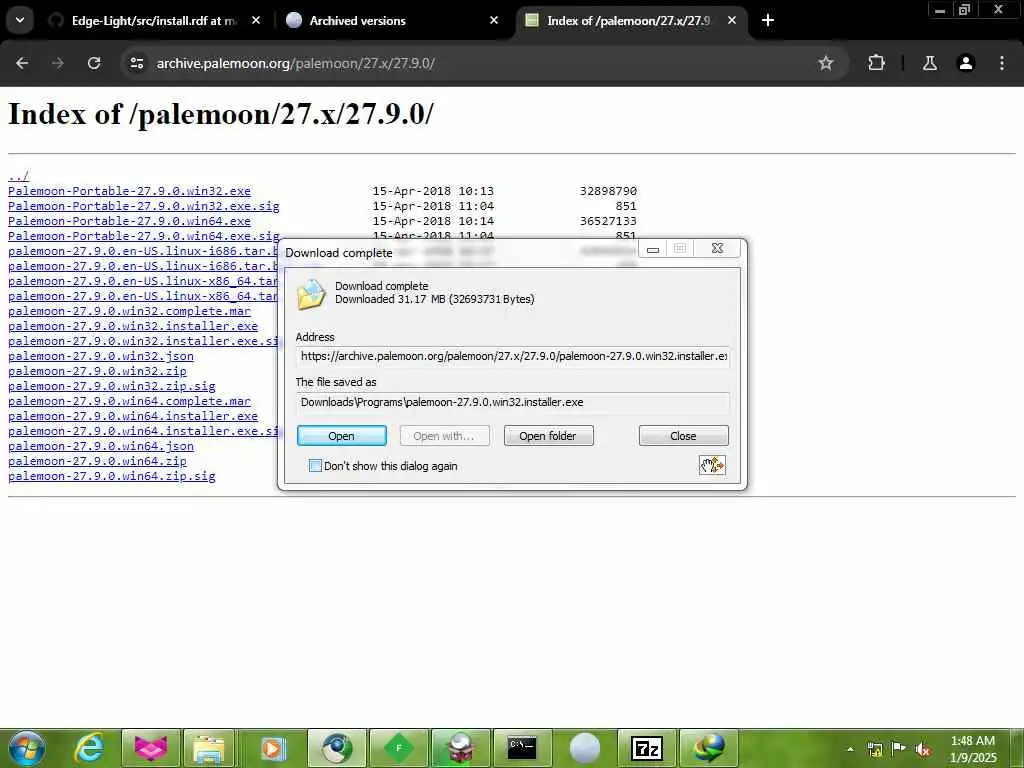The image size is (1024, 768).
Task: Close the Archived versions tab
Action: pyautogui.click(x=494, y=20)
